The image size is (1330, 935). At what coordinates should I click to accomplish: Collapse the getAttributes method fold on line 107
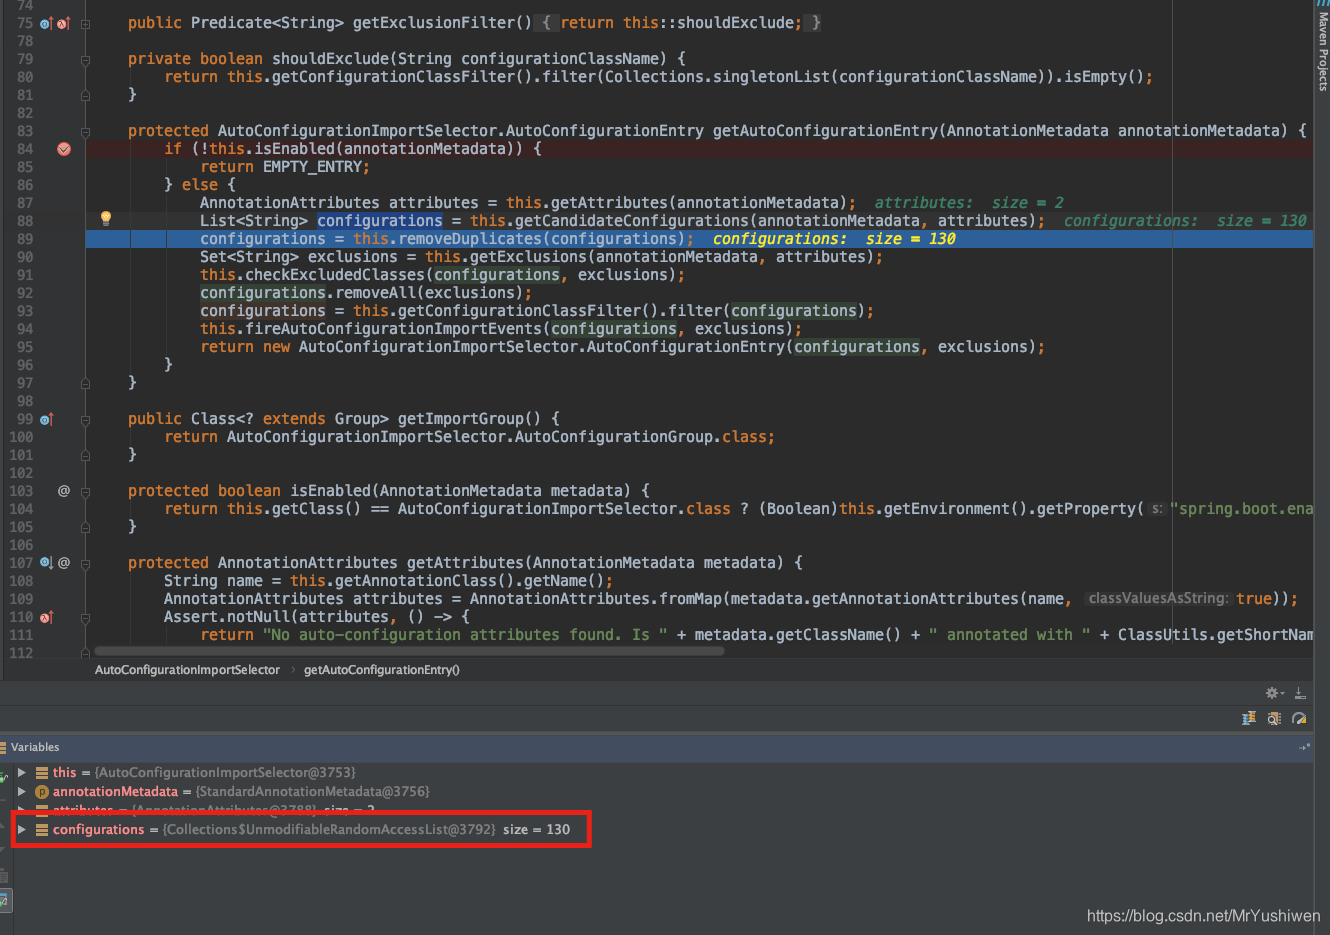[85, 563]
